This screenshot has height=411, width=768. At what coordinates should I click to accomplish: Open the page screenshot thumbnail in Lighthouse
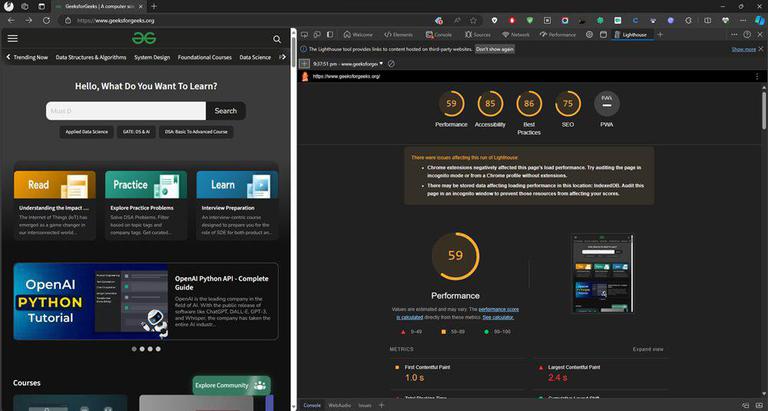[602, 273]
